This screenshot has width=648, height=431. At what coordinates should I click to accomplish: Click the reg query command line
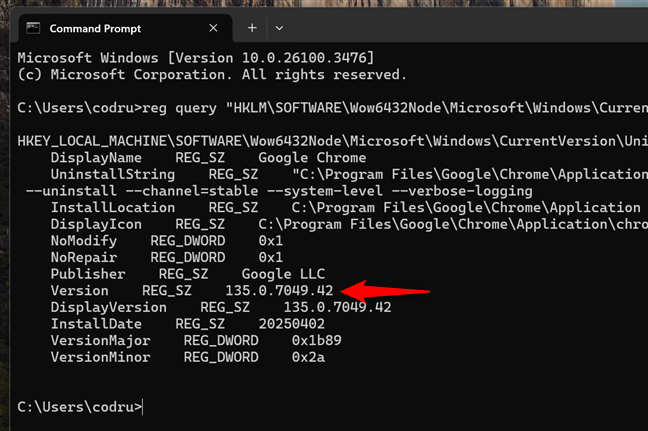pos(333,108)
